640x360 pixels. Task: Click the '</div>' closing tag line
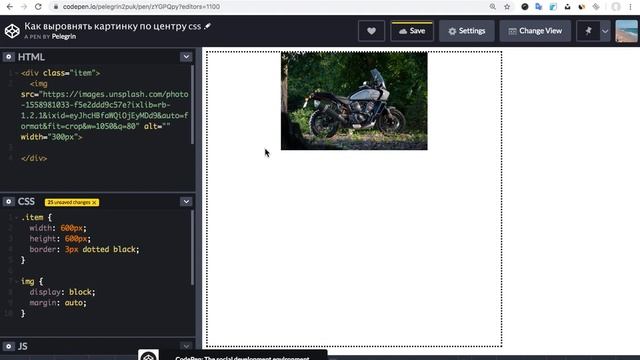pyautogui.click(x=34, y=158)
